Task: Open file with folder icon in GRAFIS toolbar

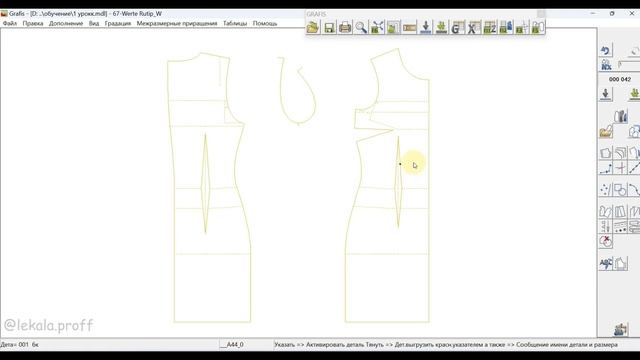Action: point(313,27)
